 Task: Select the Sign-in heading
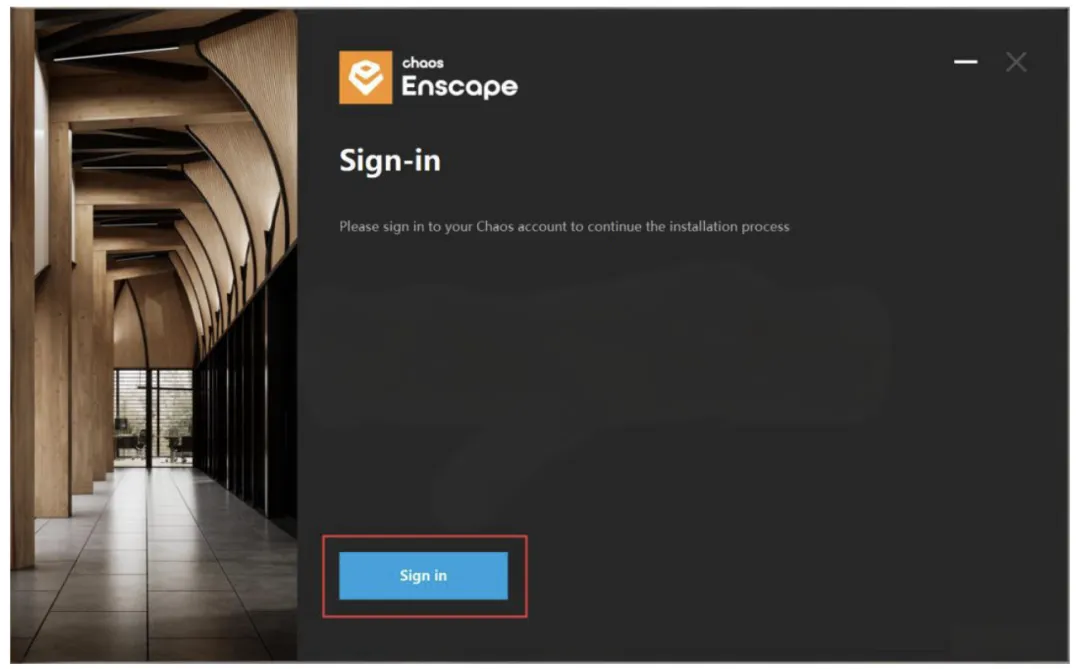[x=390, y=161]
